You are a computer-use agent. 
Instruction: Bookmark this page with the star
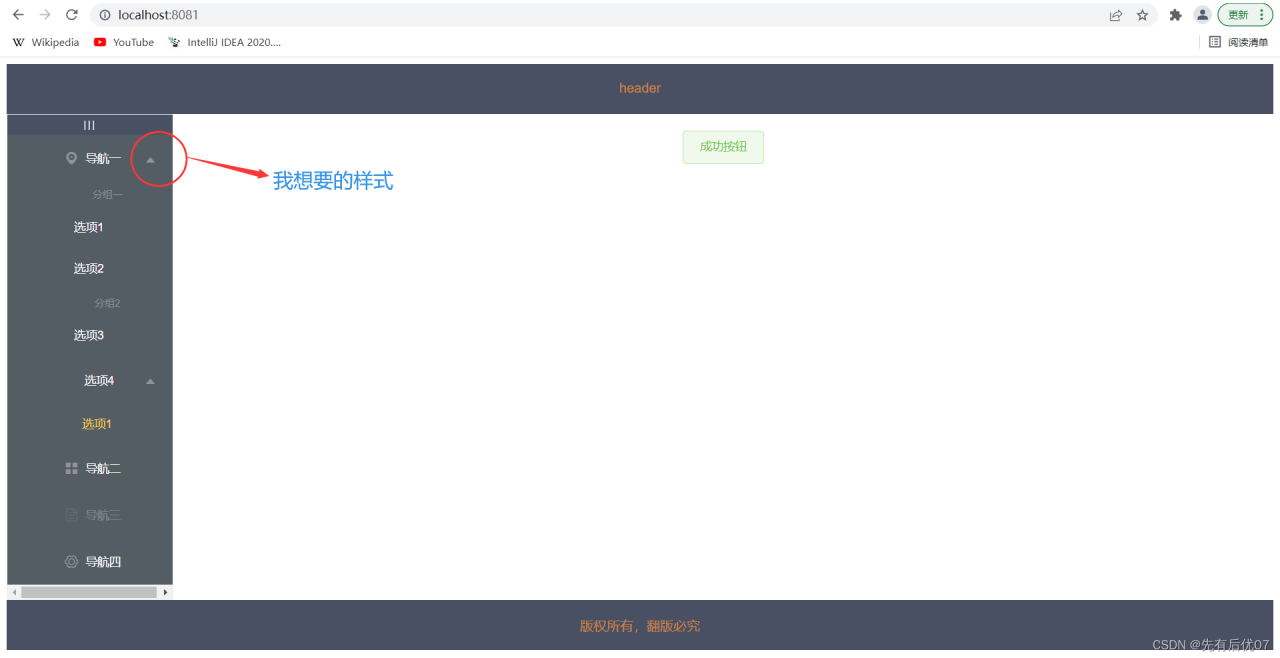pyautogui.click(x=1142, y=15)
